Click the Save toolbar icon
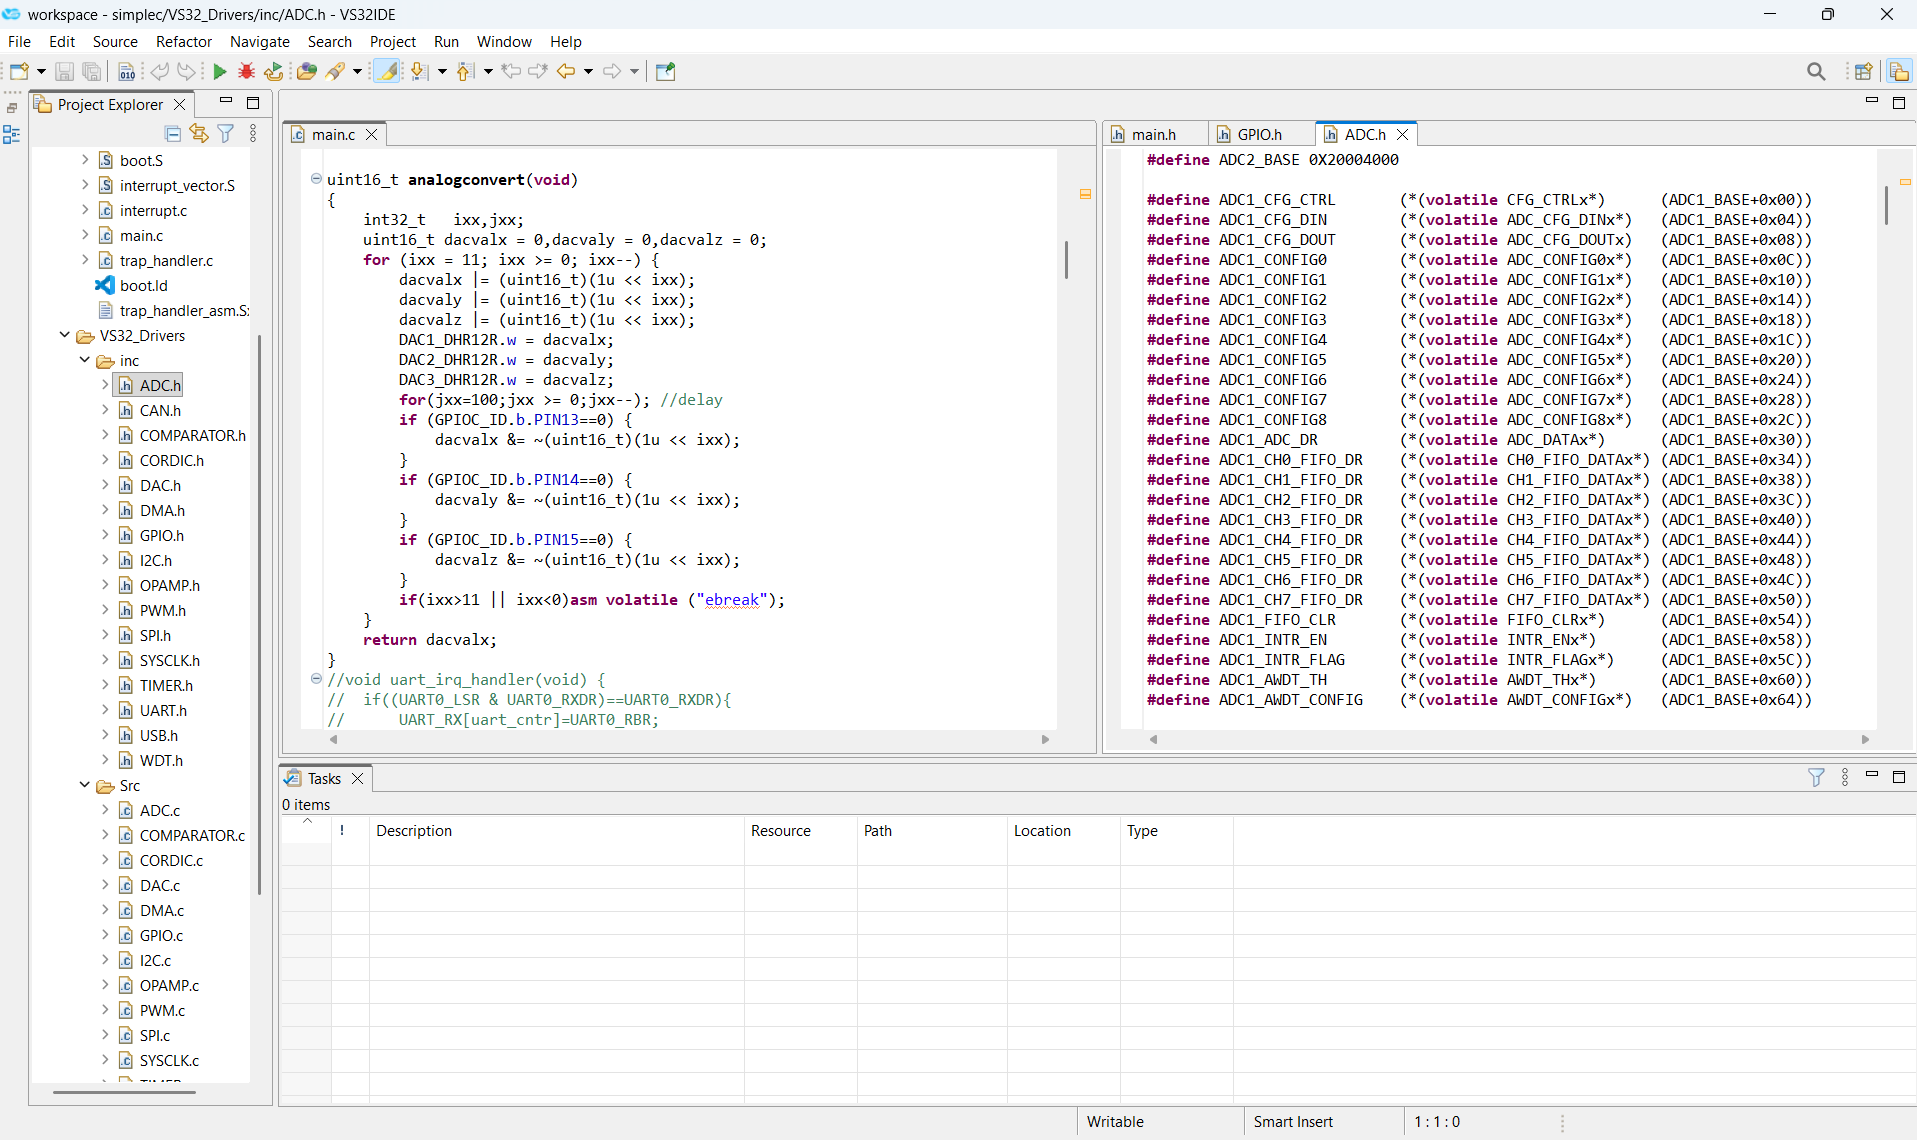This screenshot has height=1140, width=1917. click(63, 71)
